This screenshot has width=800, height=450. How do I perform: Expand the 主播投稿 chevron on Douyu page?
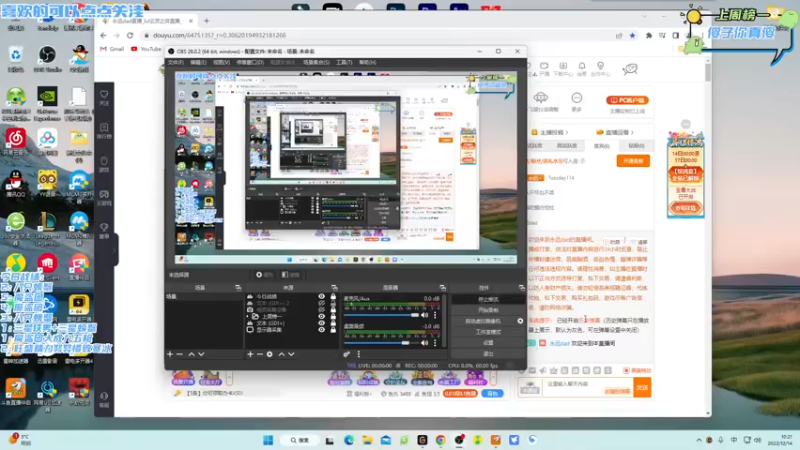click(x=567, y=133)
